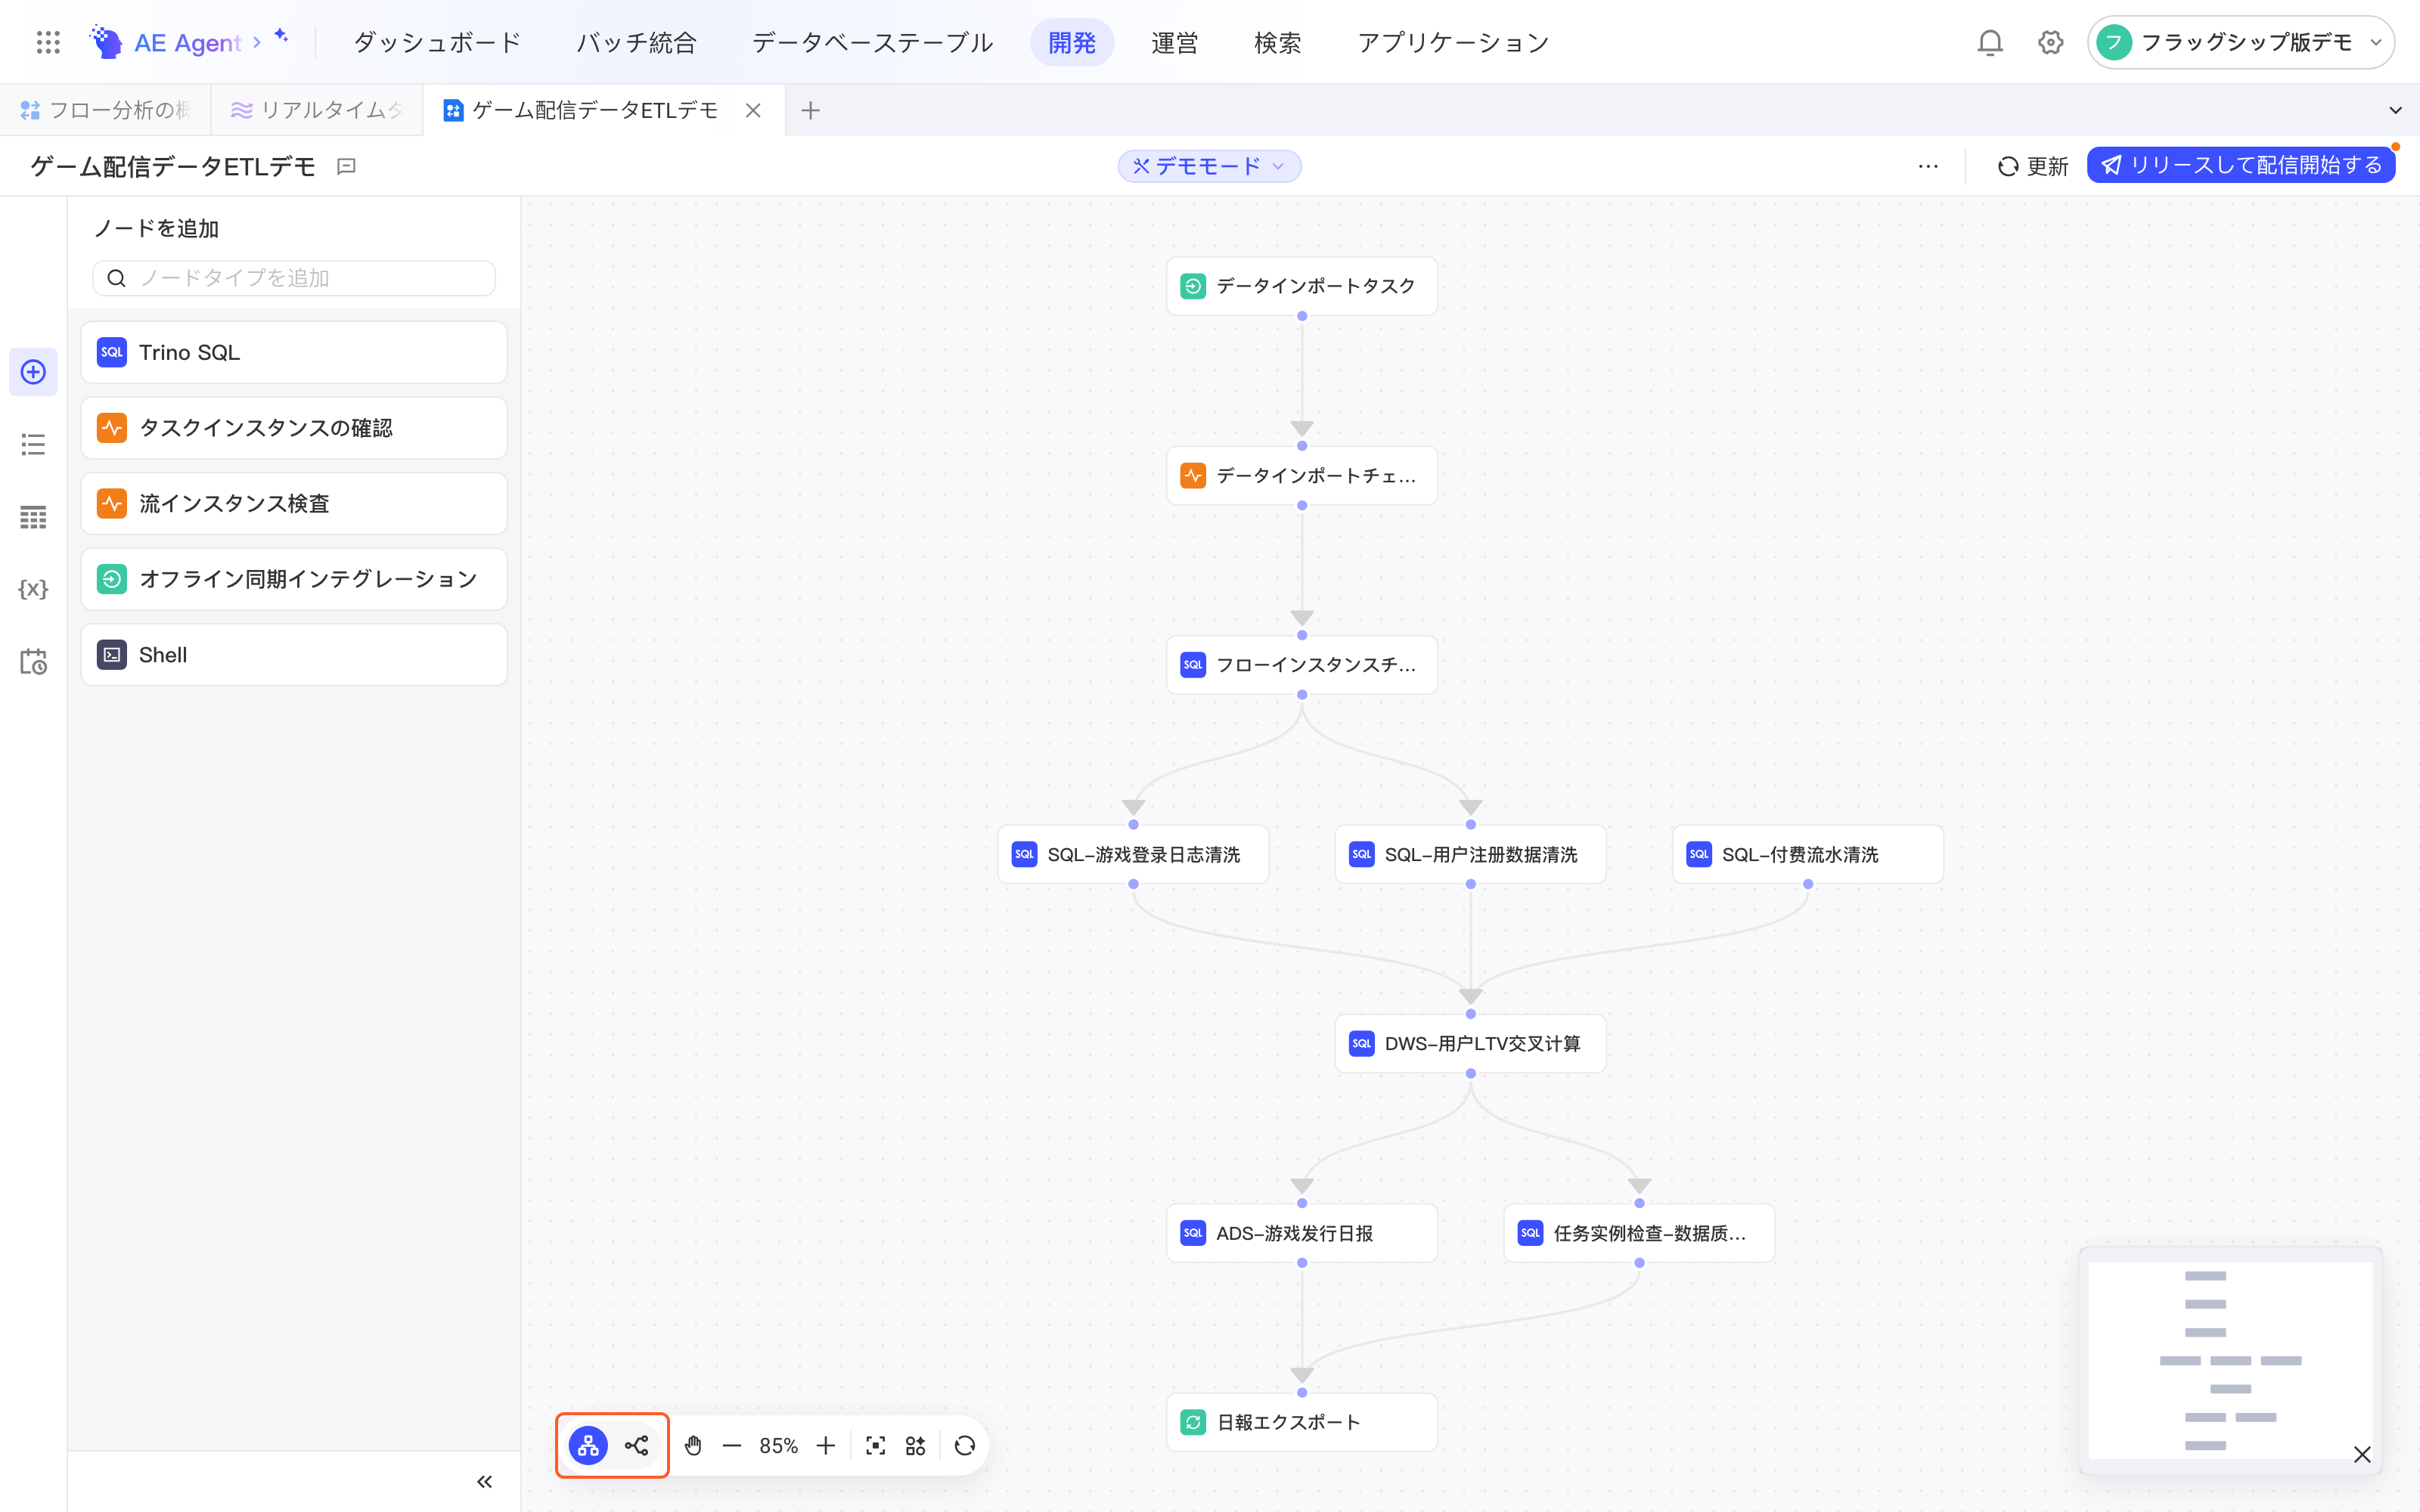This screenshot has height=1512, width=2420.
Task: Click the comment icon beside workflow title
Action: coord(346,166)
